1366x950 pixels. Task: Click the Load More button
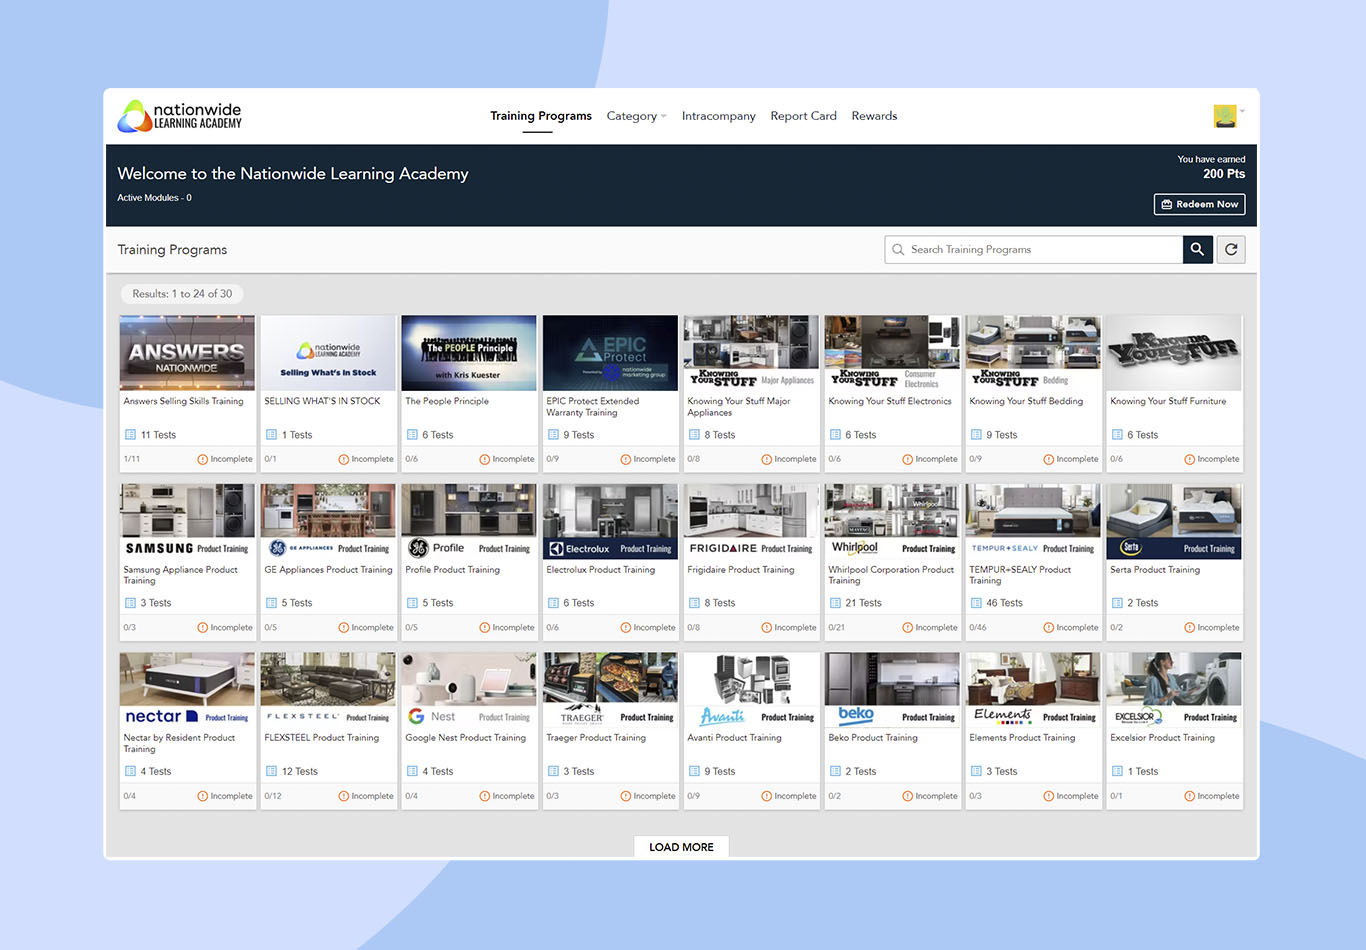pyautogui.click(x=681, y=847)
